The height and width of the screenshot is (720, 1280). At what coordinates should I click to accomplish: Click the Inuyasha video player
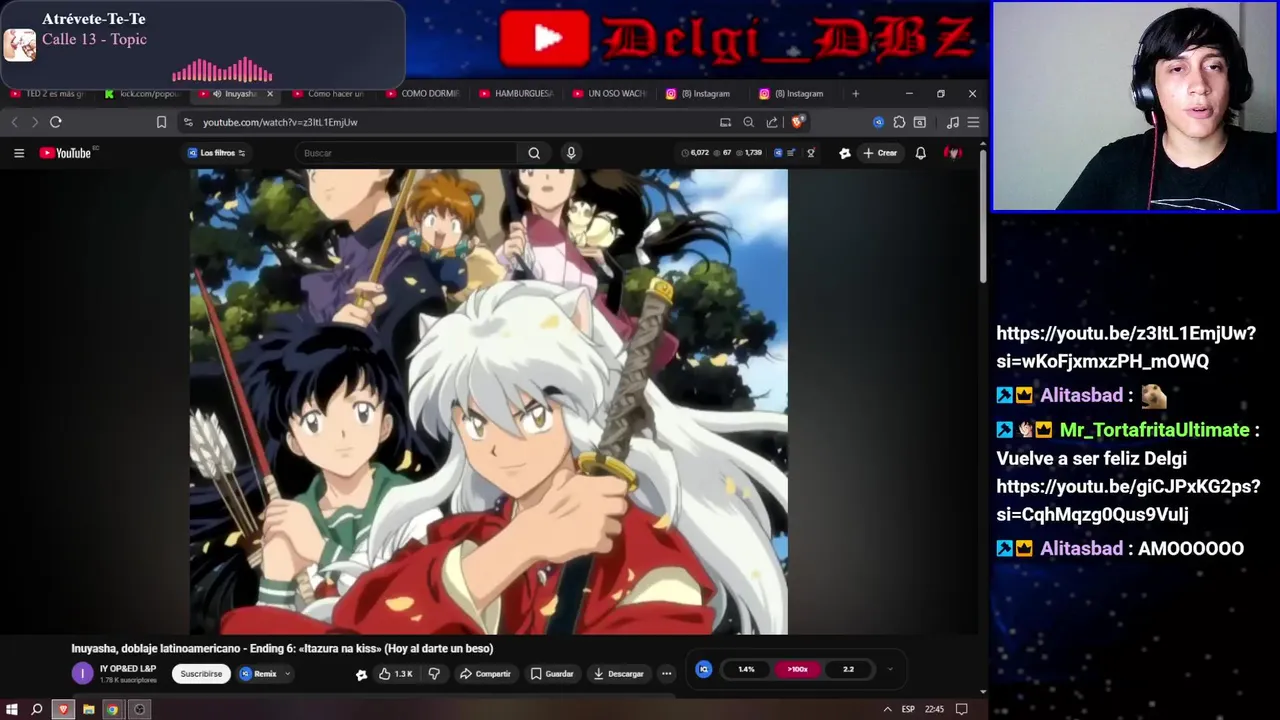pyautogui.click(x=489, y=401)
